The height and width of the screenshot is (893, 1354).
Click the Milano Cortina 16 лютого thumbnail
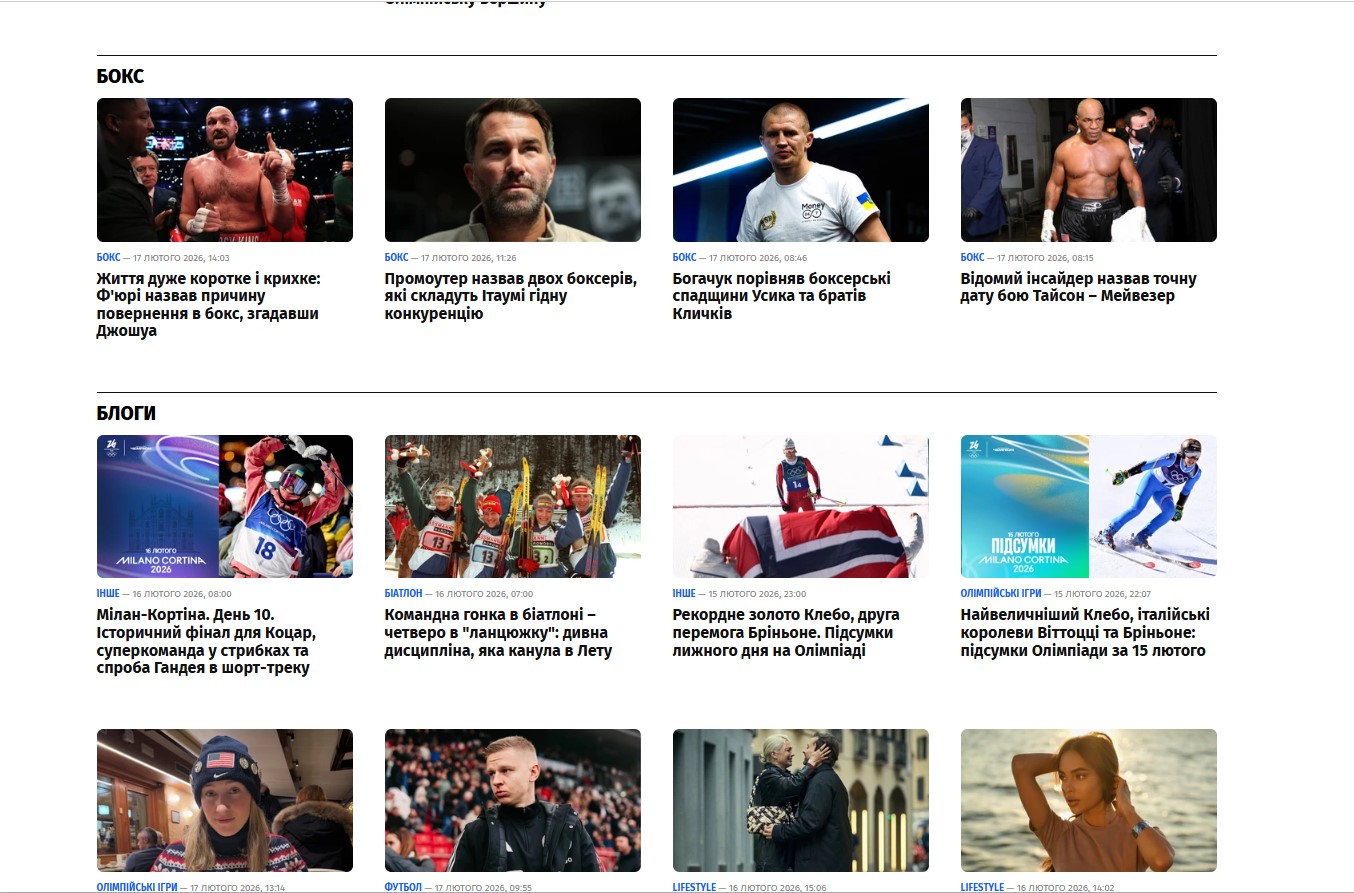pyautogui.click(x=225, y=506)
